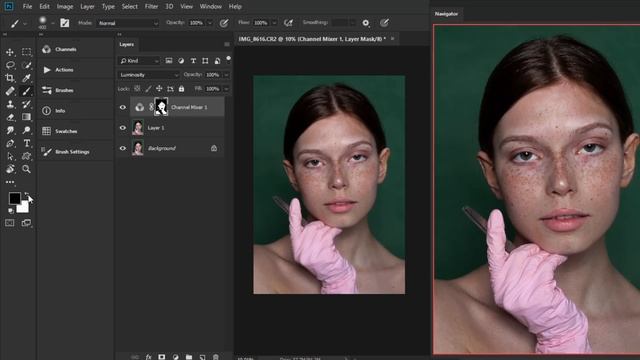
Task: Select the Path Selection tool
Action: point(10,156)
